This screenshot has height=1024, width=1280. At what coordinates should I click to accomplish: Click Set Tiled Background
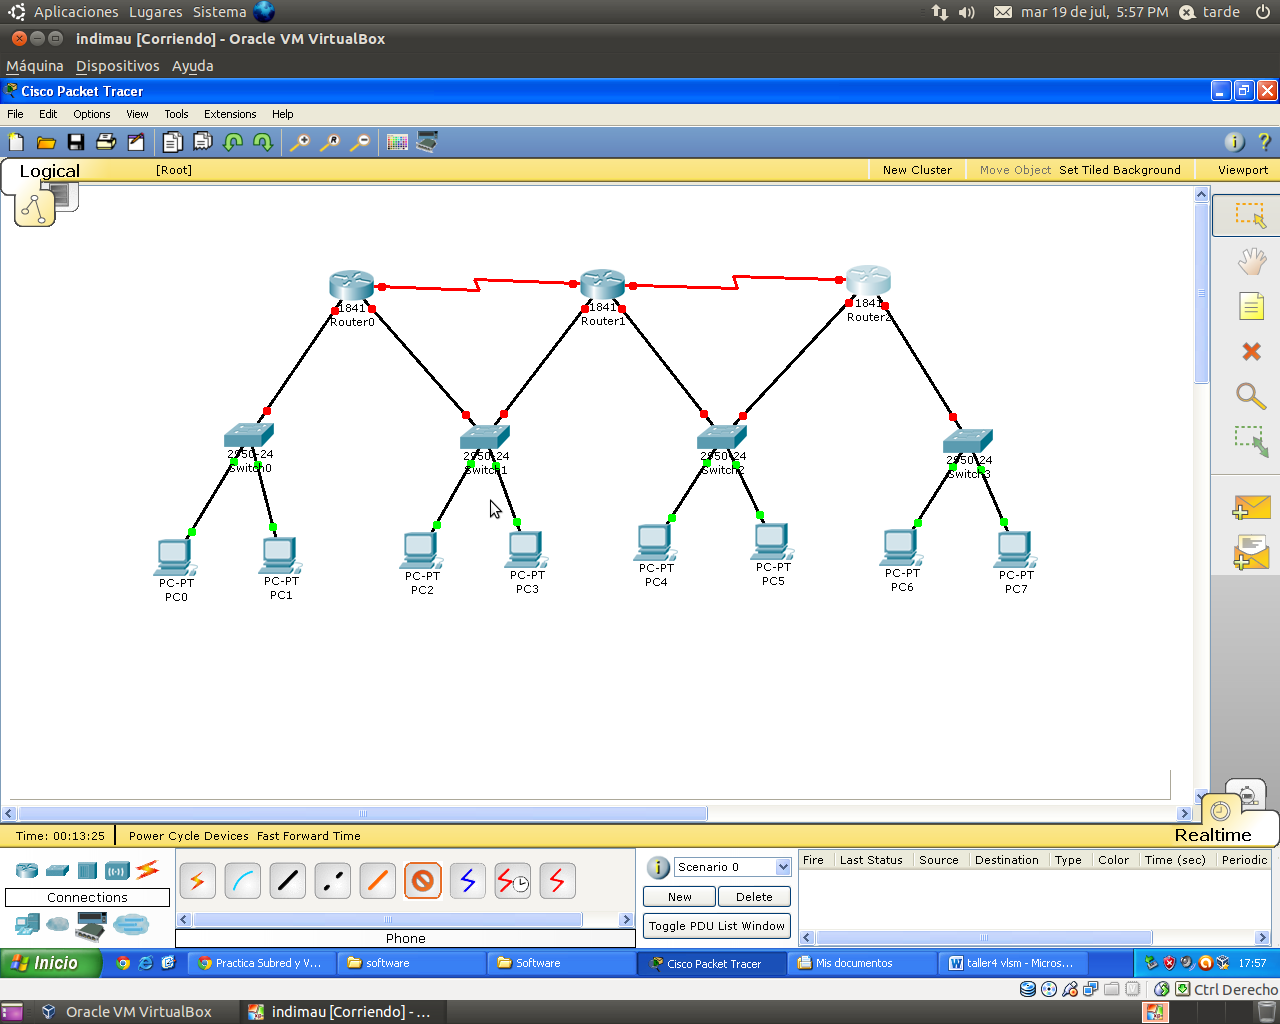click(1120, 170)
